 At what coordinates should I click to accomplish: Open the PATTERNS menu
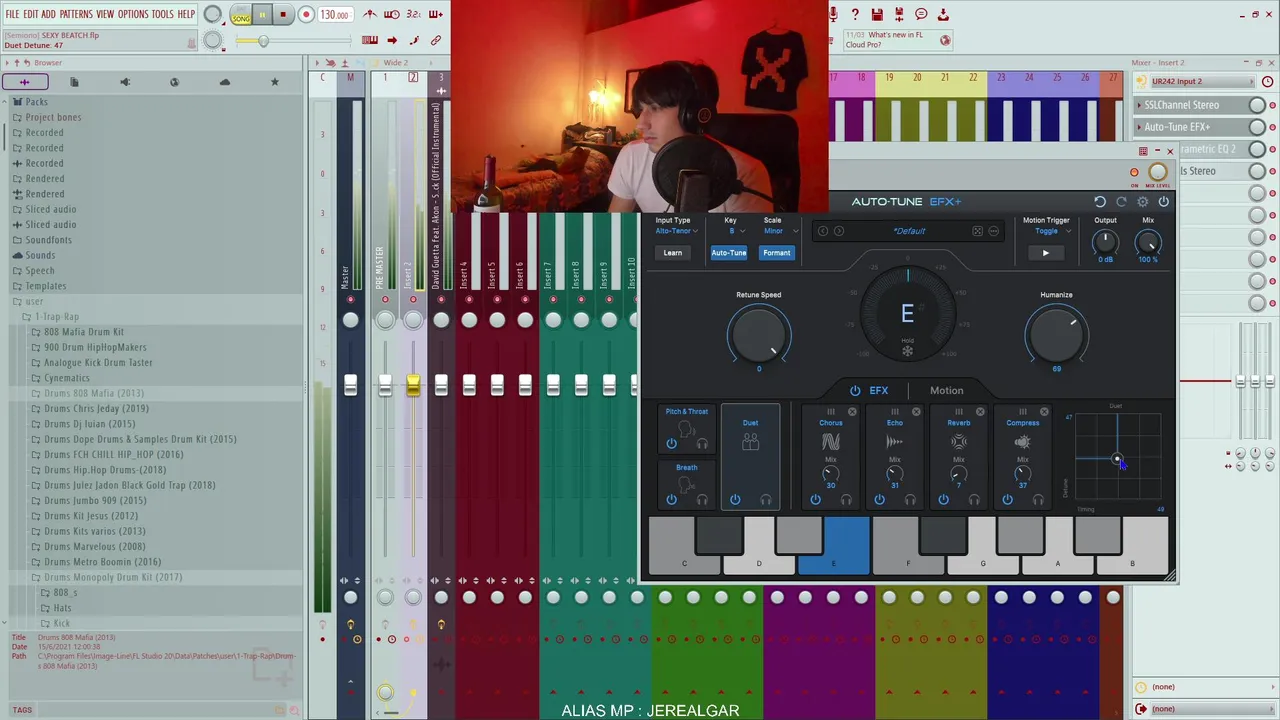coord(76,14)
